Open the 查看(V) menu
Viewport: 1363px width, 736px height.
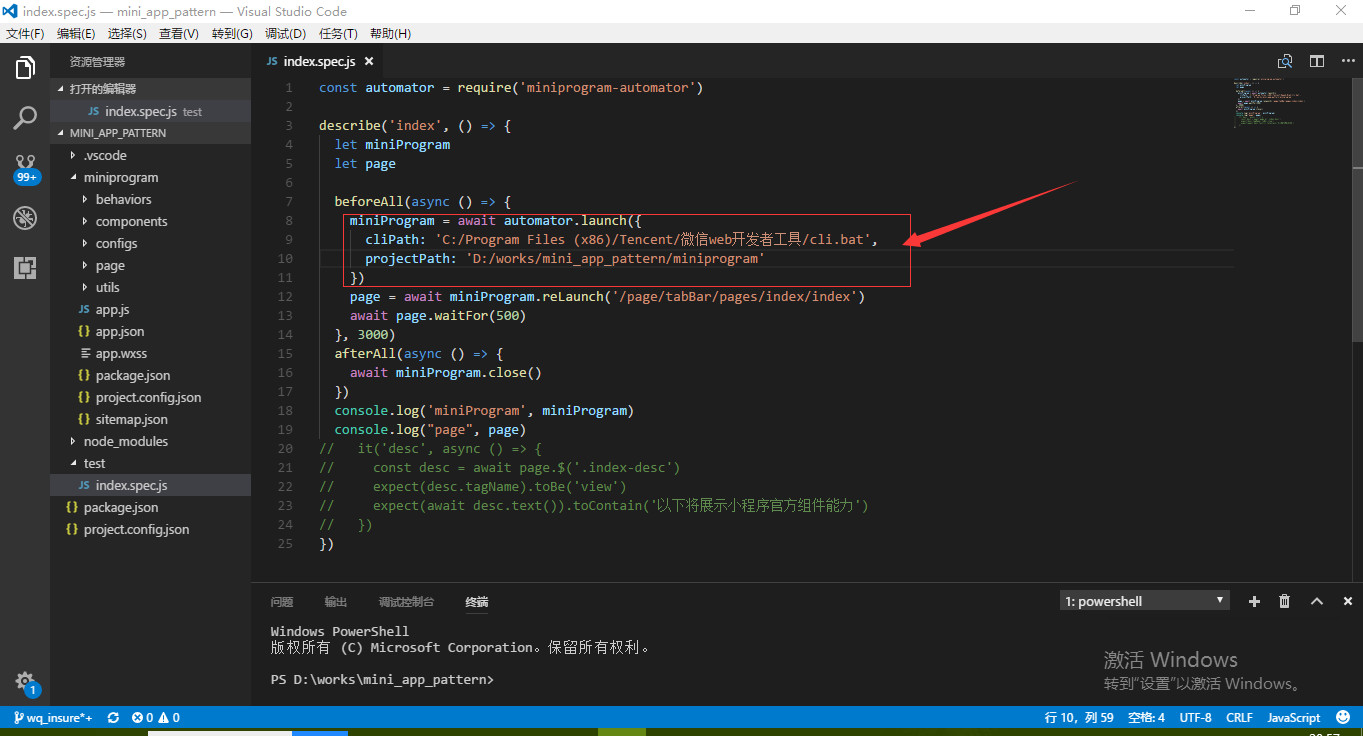point(179,33)
